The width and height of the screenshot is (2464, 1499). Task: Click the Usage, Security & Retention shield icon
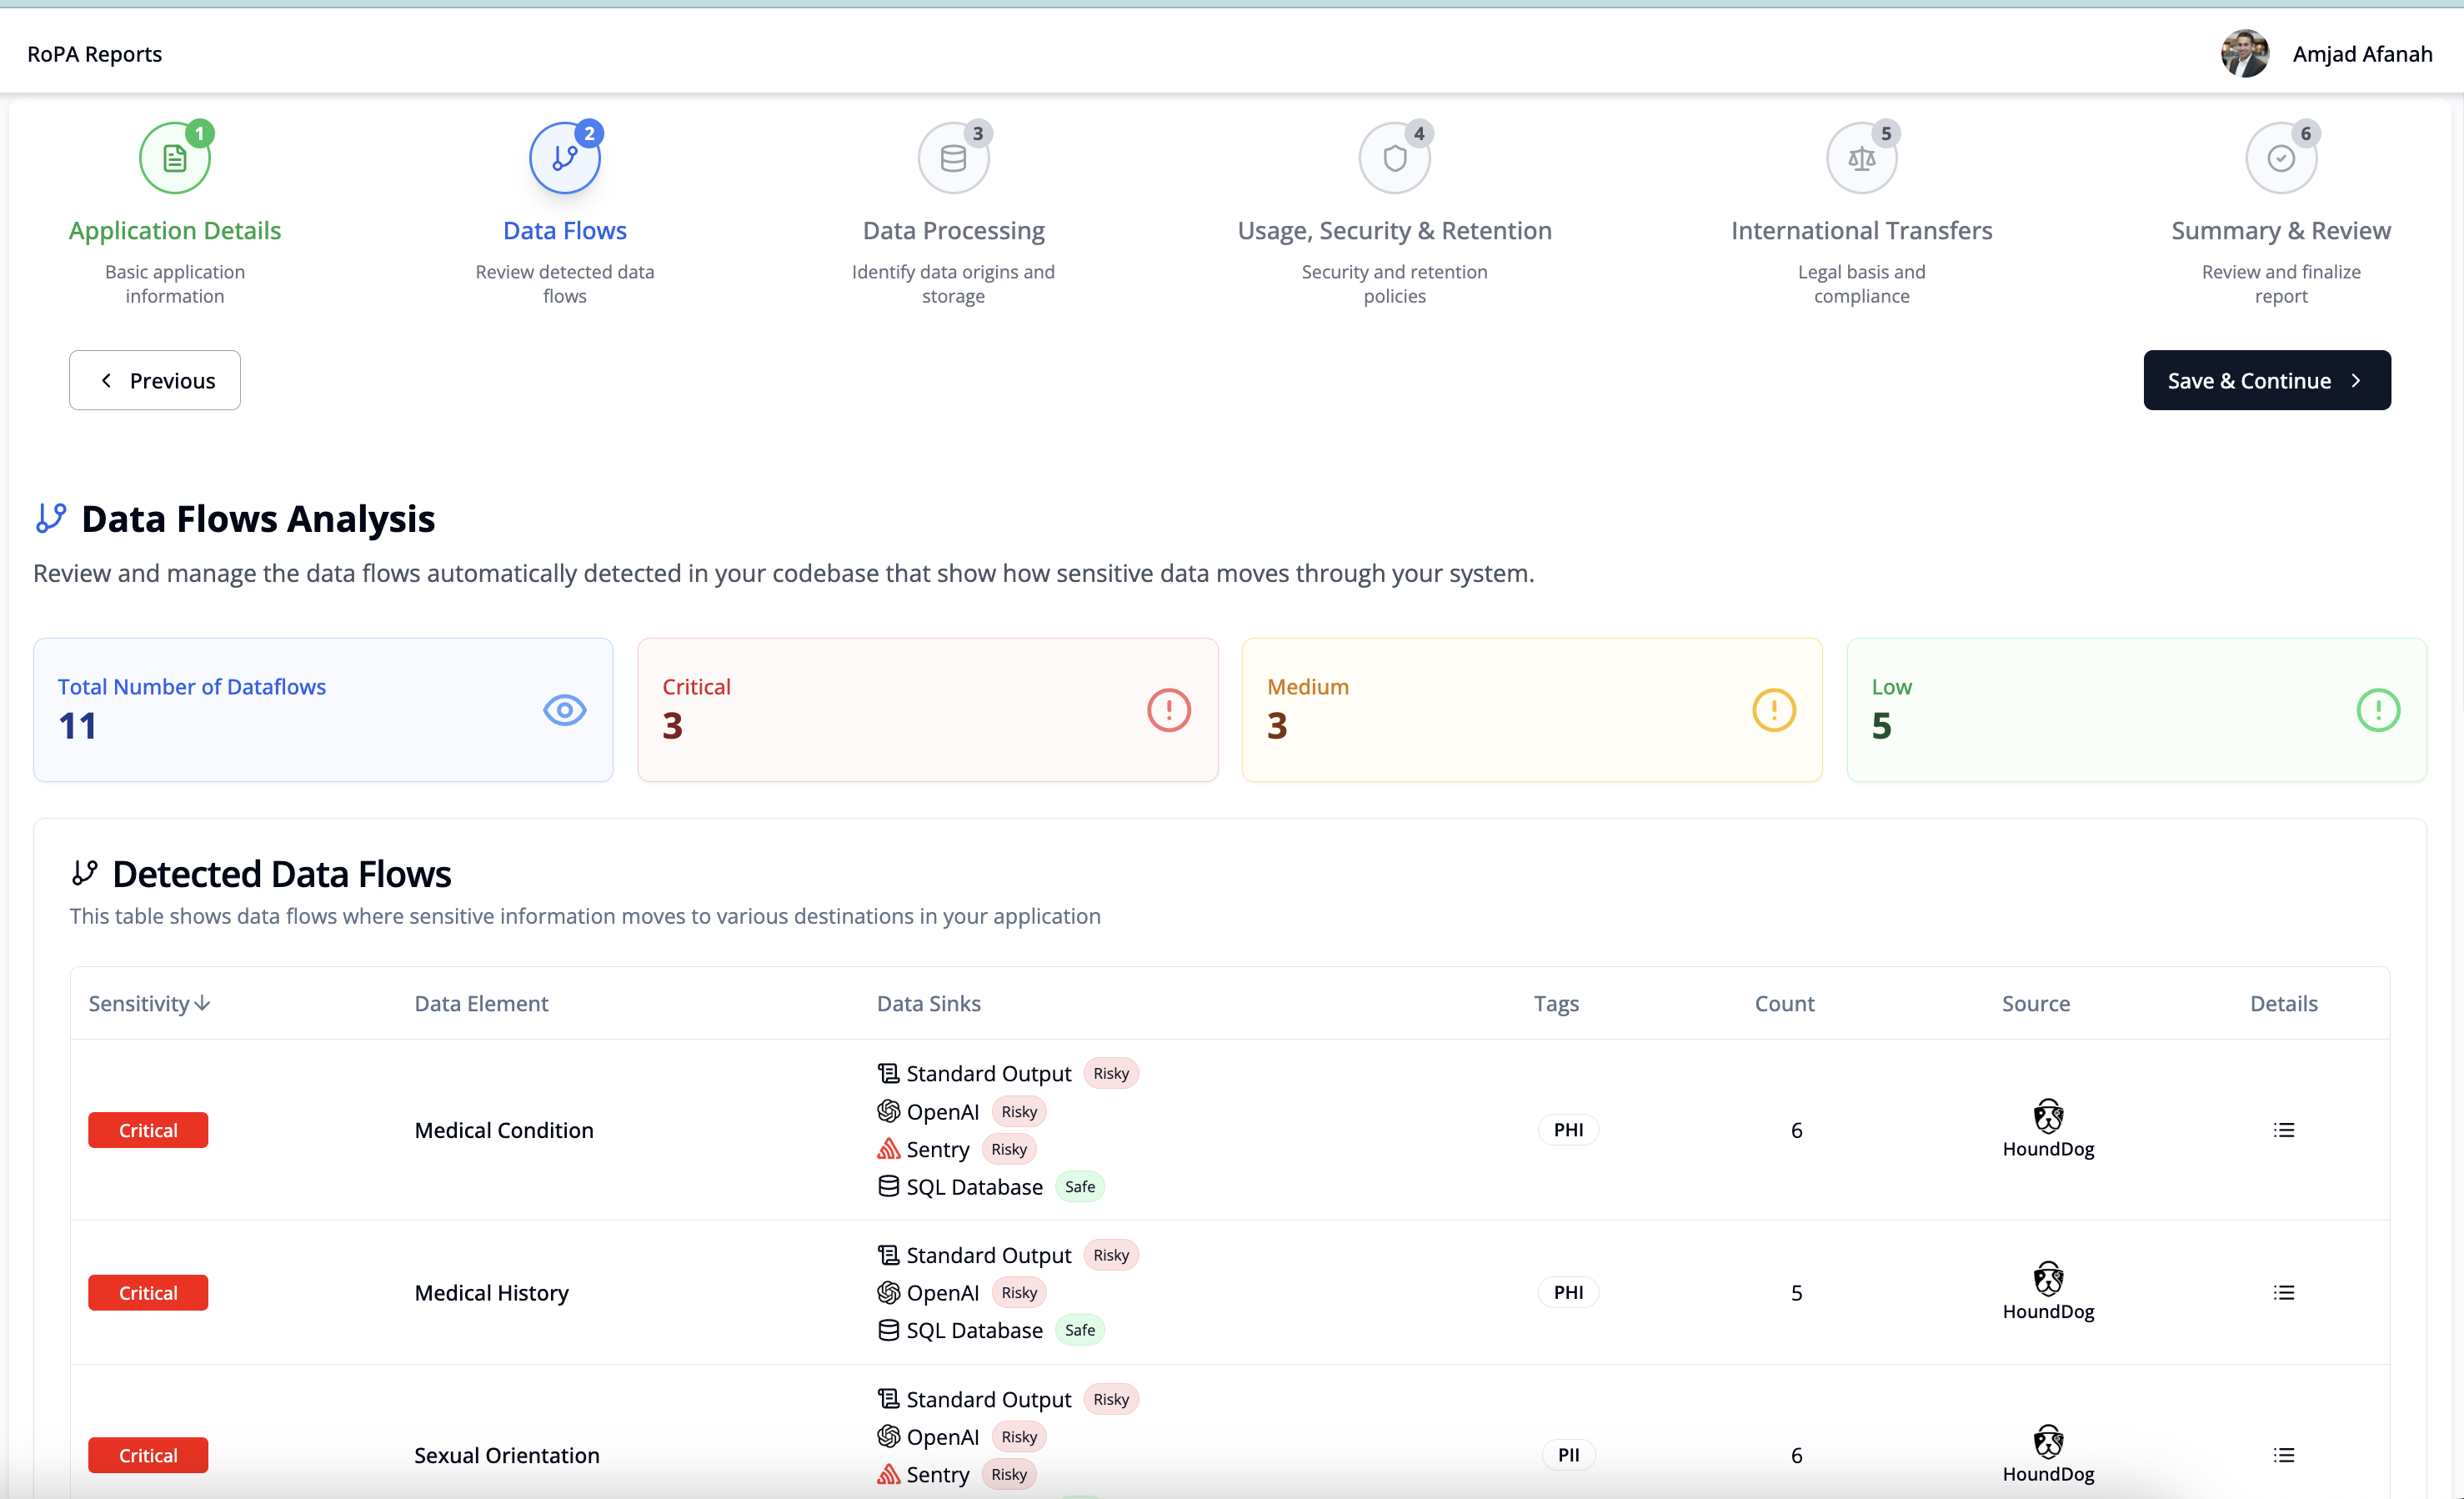click(1394, 158)
